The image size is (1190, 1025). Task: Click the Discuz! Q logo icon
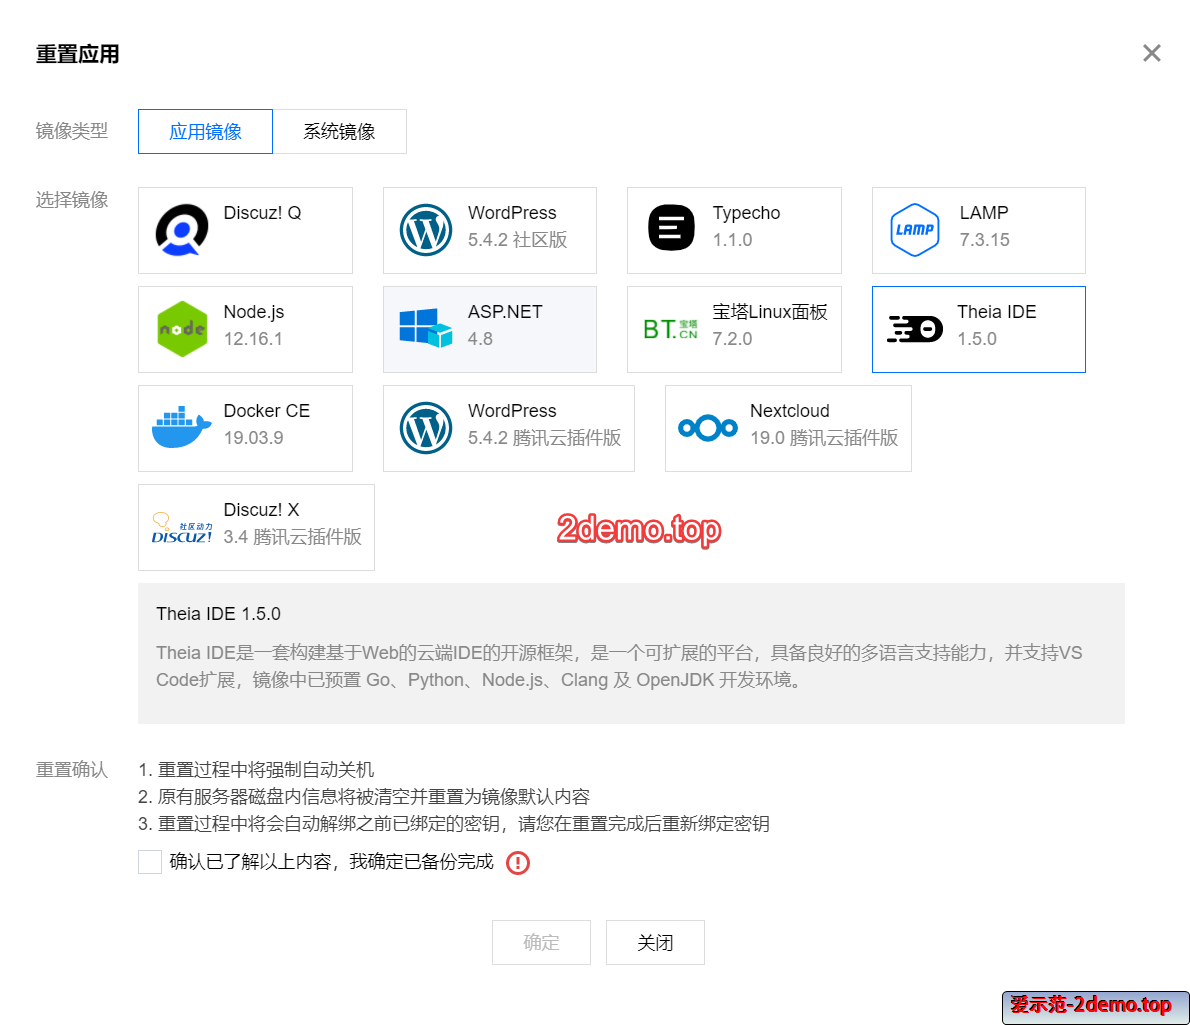click(182, 230)
